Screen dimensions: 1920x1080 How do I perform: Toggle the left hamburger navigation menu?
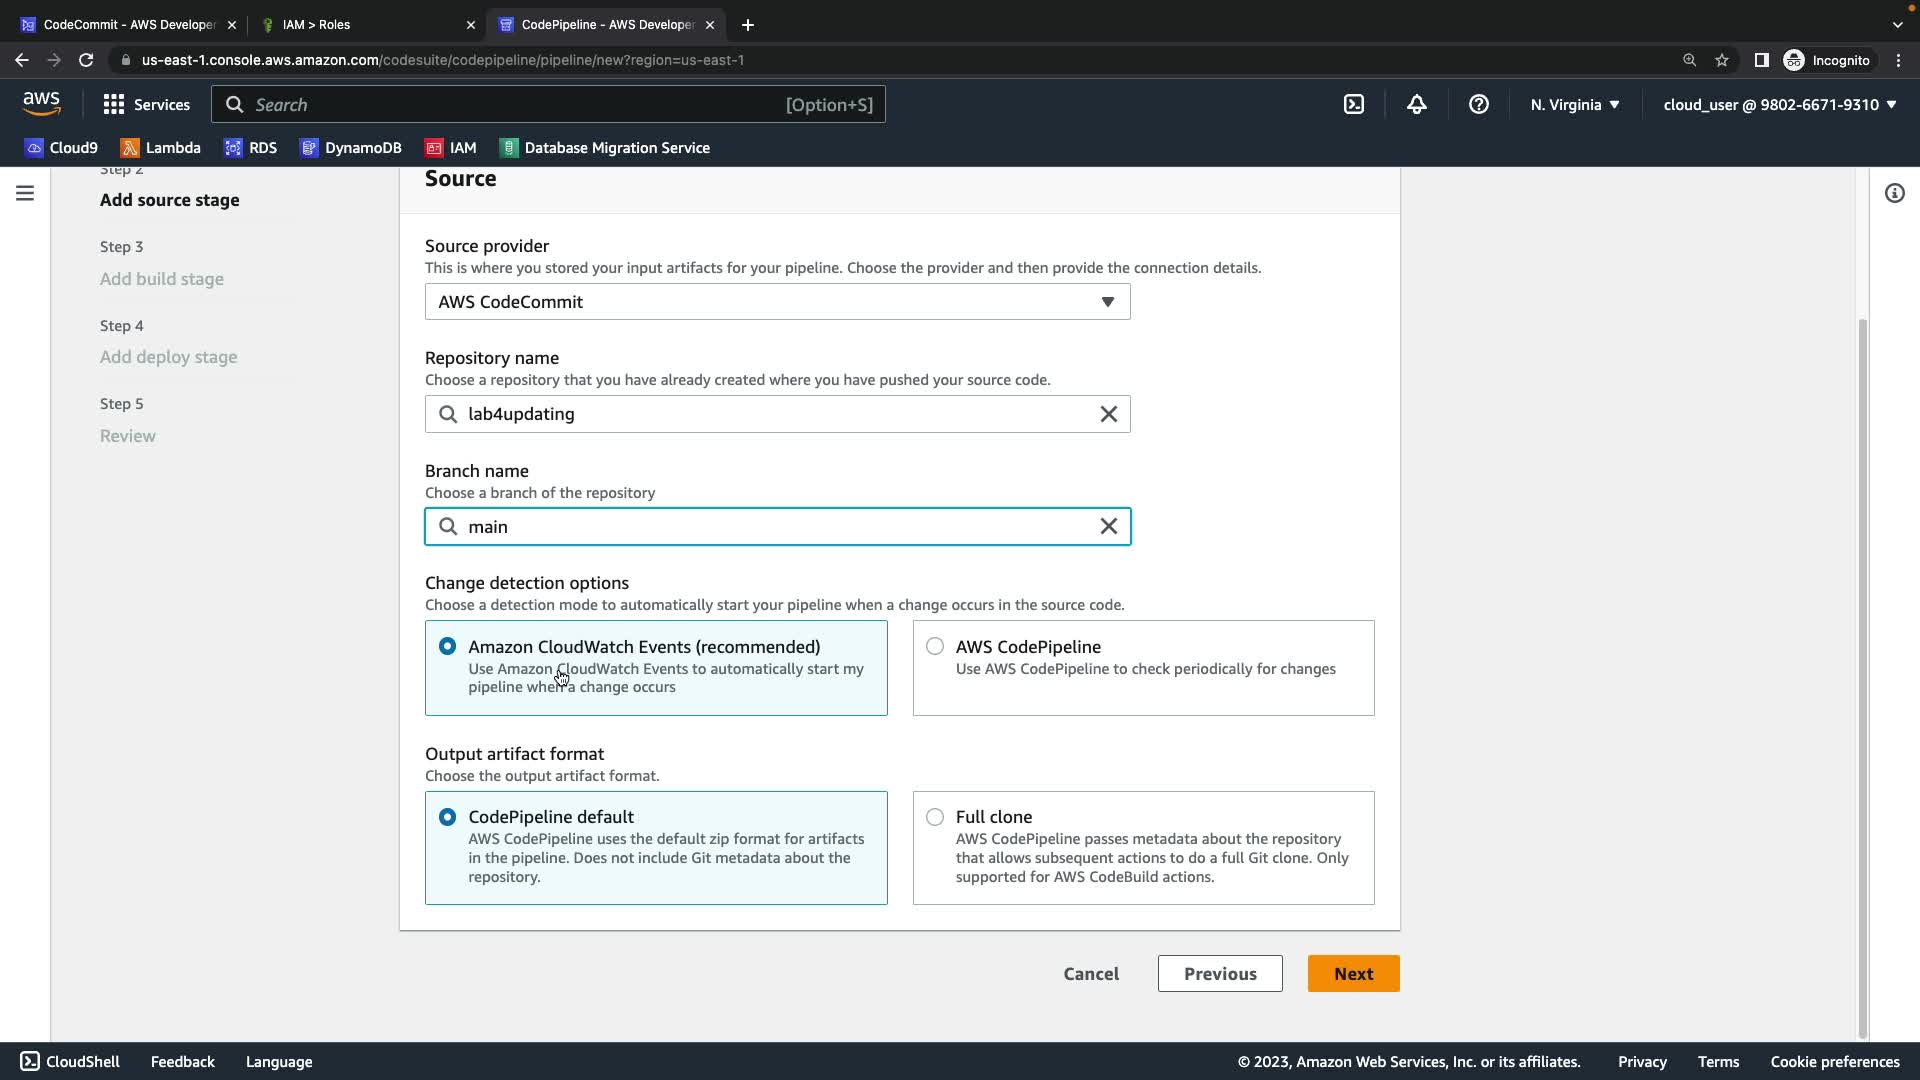(25, 193)
